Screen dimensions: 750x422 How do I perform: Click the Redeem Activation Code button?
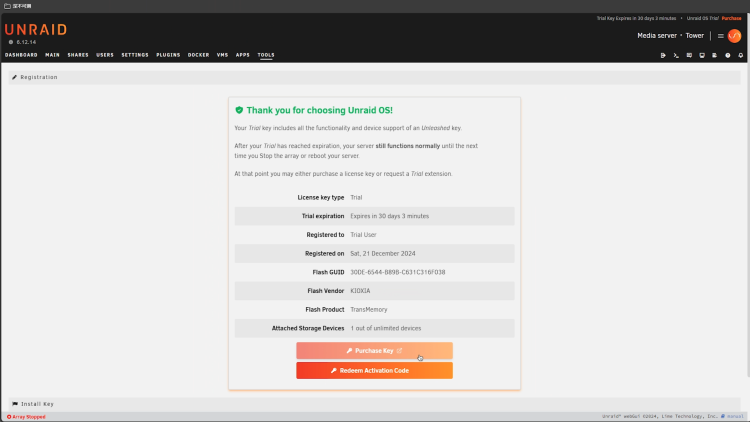374,370
